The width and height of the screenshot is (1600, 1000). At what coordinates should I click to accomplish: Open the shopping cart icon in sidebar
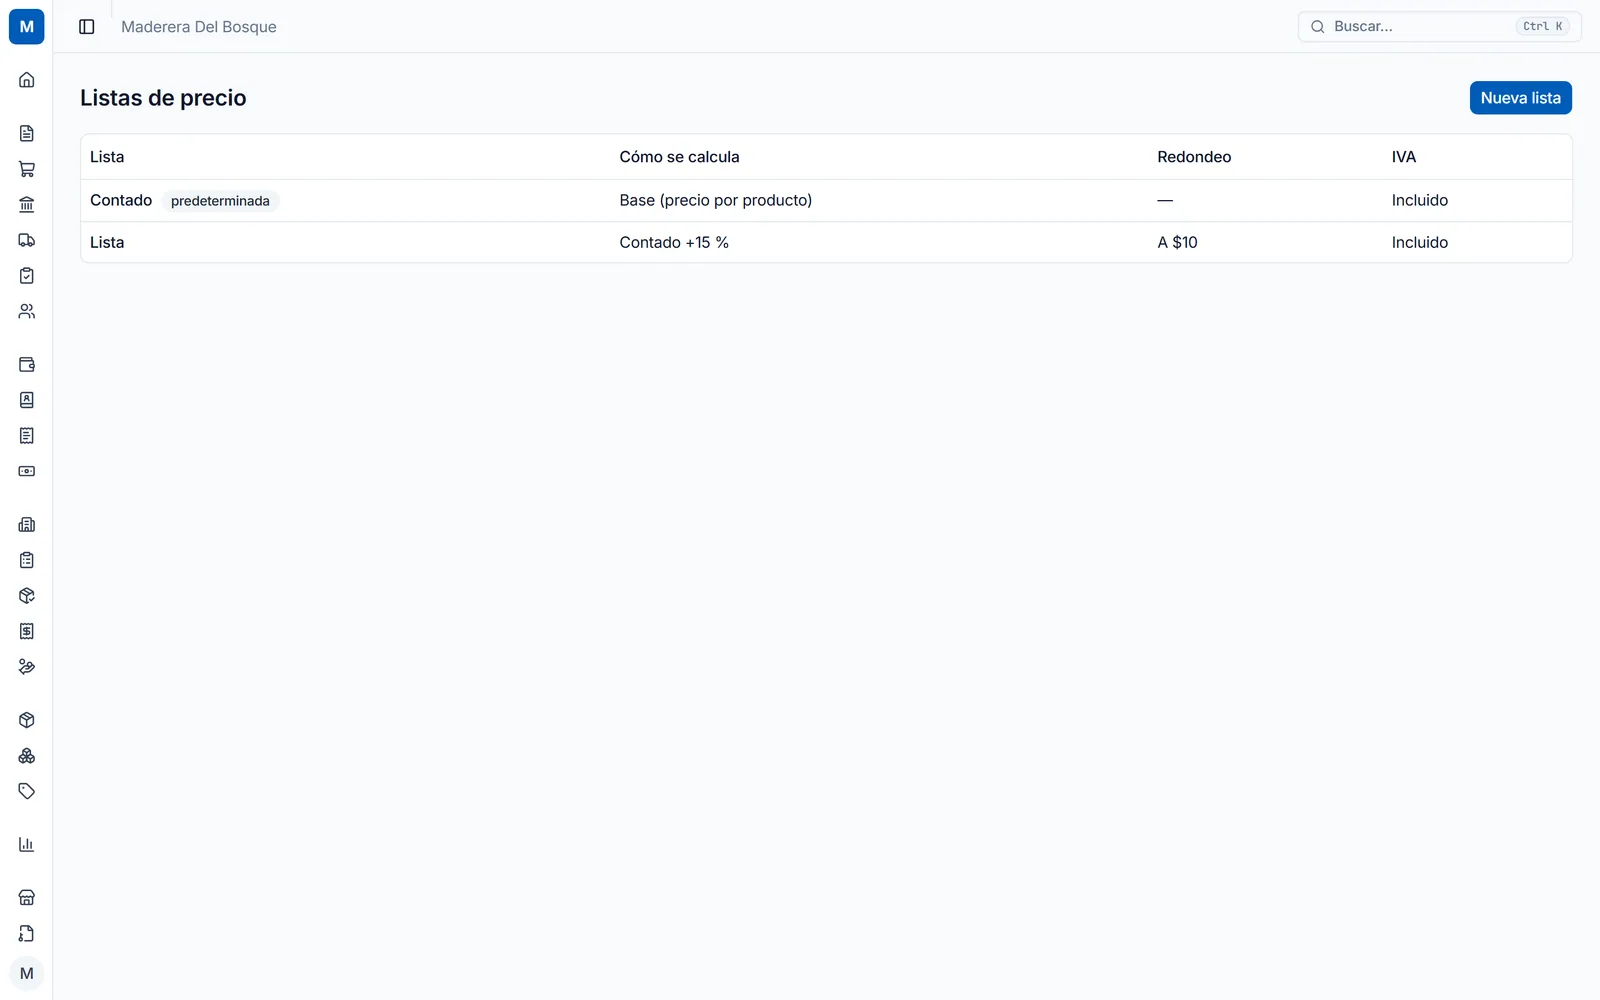(x=27, y=169)
